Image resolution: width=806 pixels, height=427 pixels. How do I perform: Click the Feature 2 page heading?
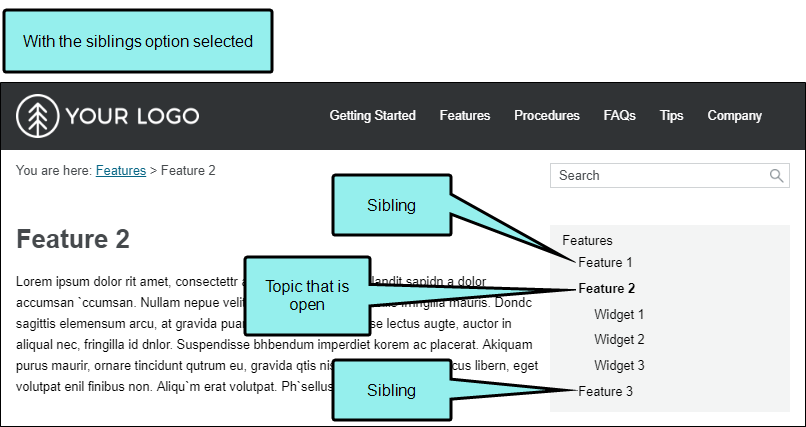click(73, 239)
